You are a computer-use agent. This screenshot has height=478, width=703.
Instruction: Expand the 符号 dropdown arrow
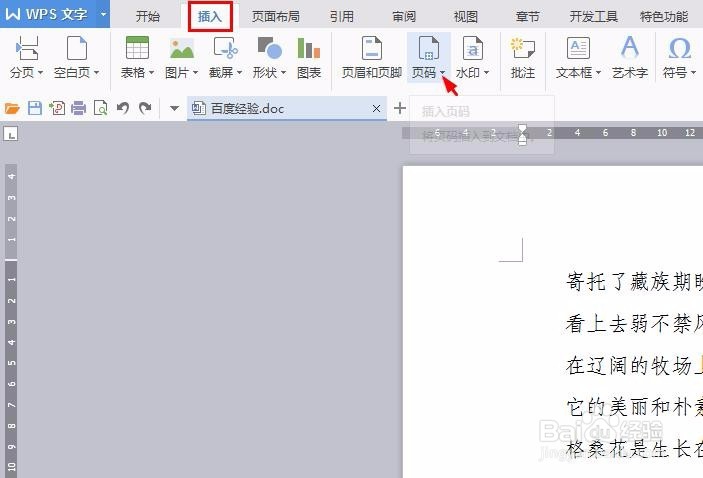pos(693,73)
